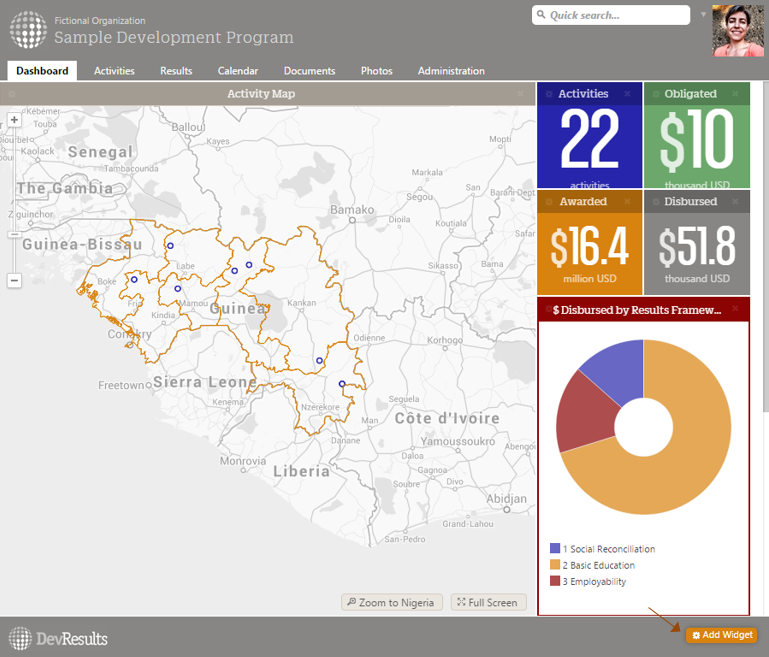Click the 'Bamako' city label on map
The height and width of the screenshot is (657, 769).
(x=352, y=210)
